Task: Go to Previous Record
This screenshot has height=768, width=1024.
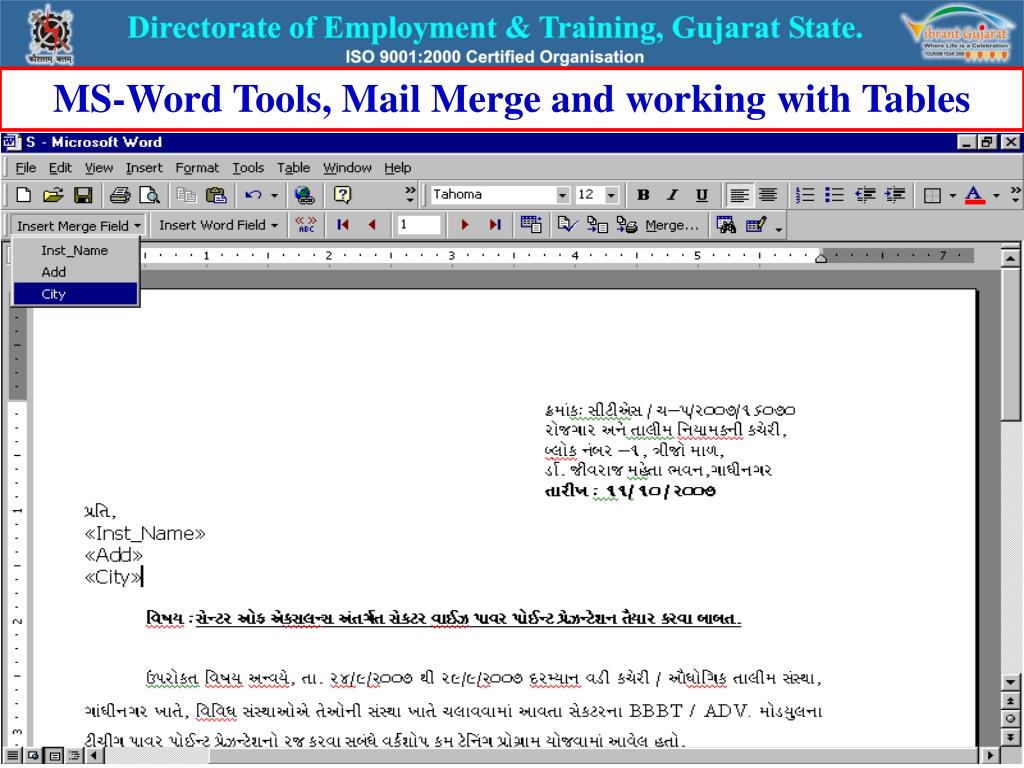Action: [372, 225]
